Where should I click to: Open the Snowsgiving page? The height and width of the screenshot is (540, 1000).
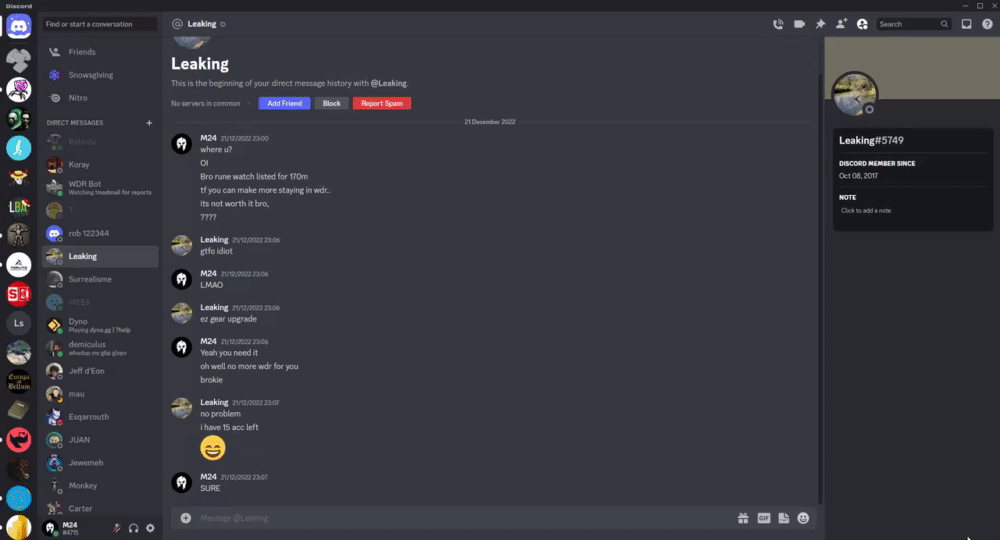[x=100, y=75]
